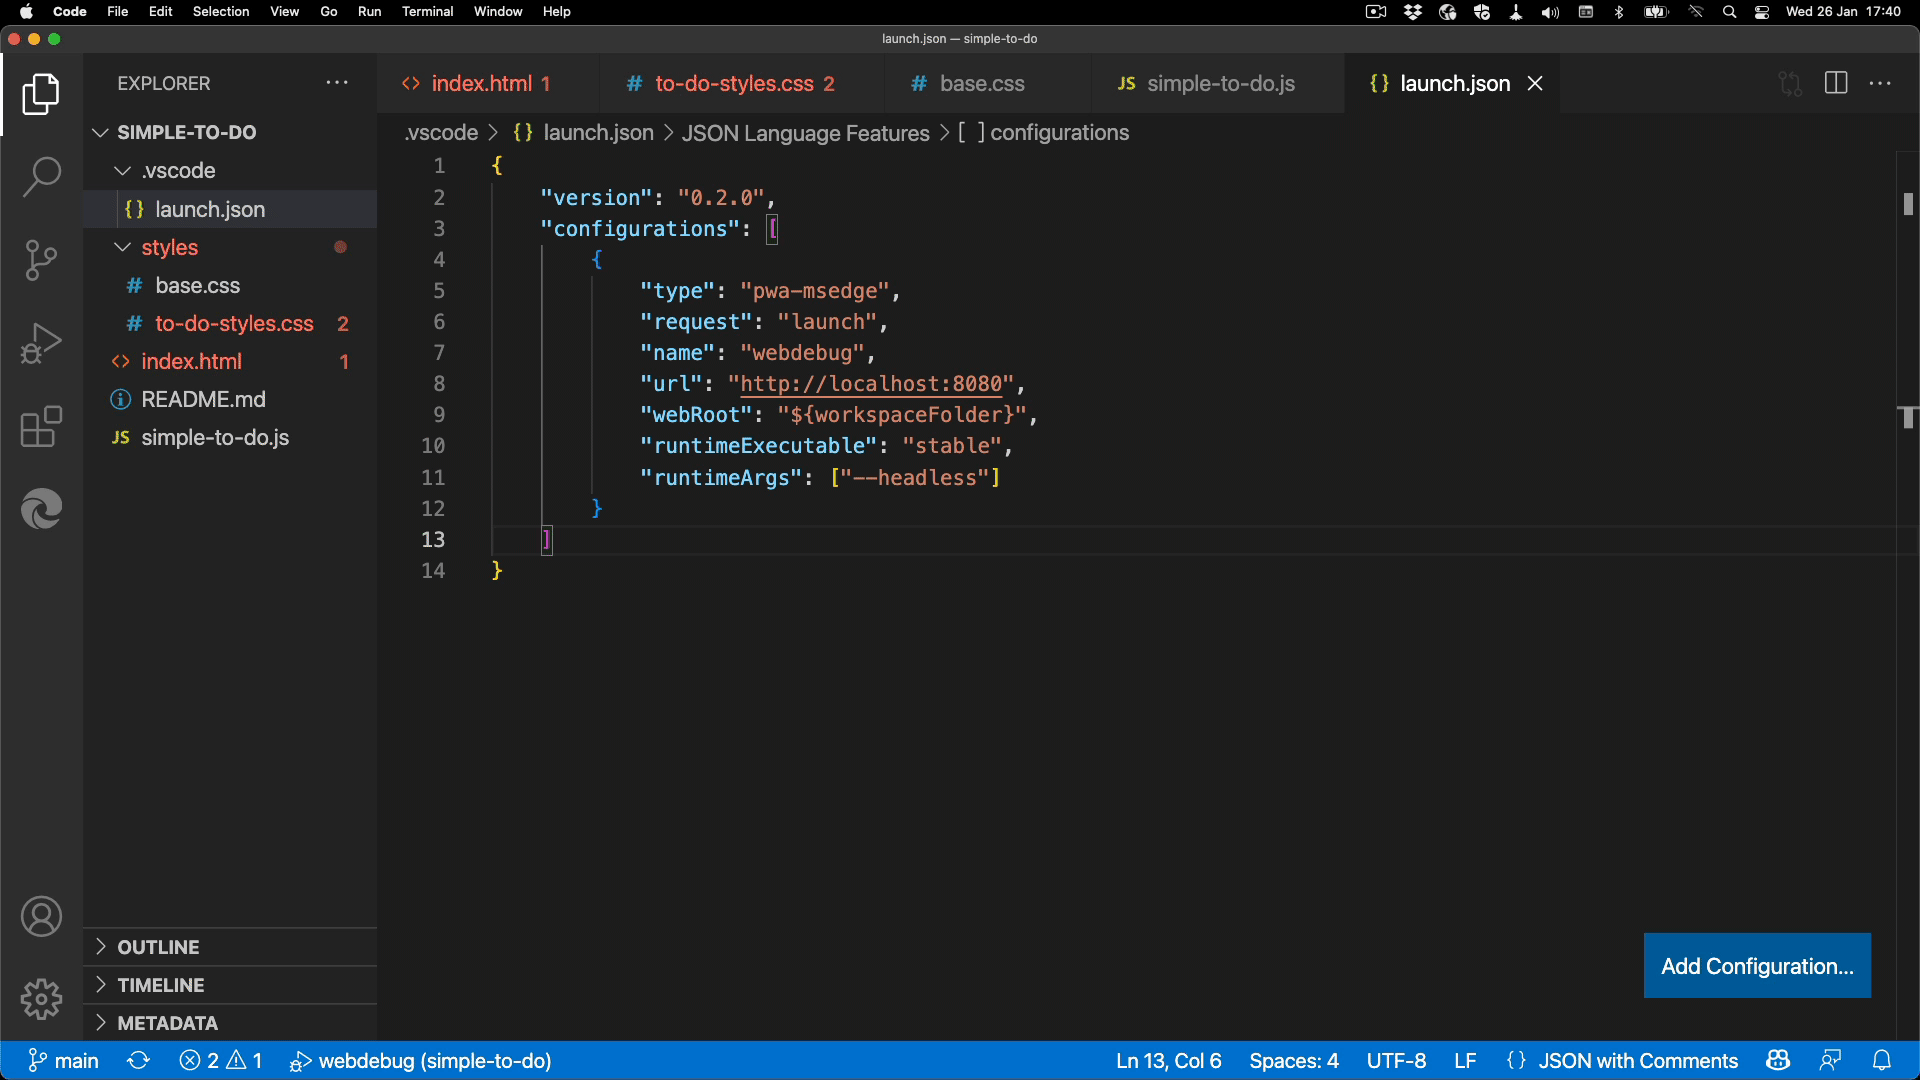Switch to the base.css tab
Viewport: 1920px width, 1080px height.
point(981,84)
